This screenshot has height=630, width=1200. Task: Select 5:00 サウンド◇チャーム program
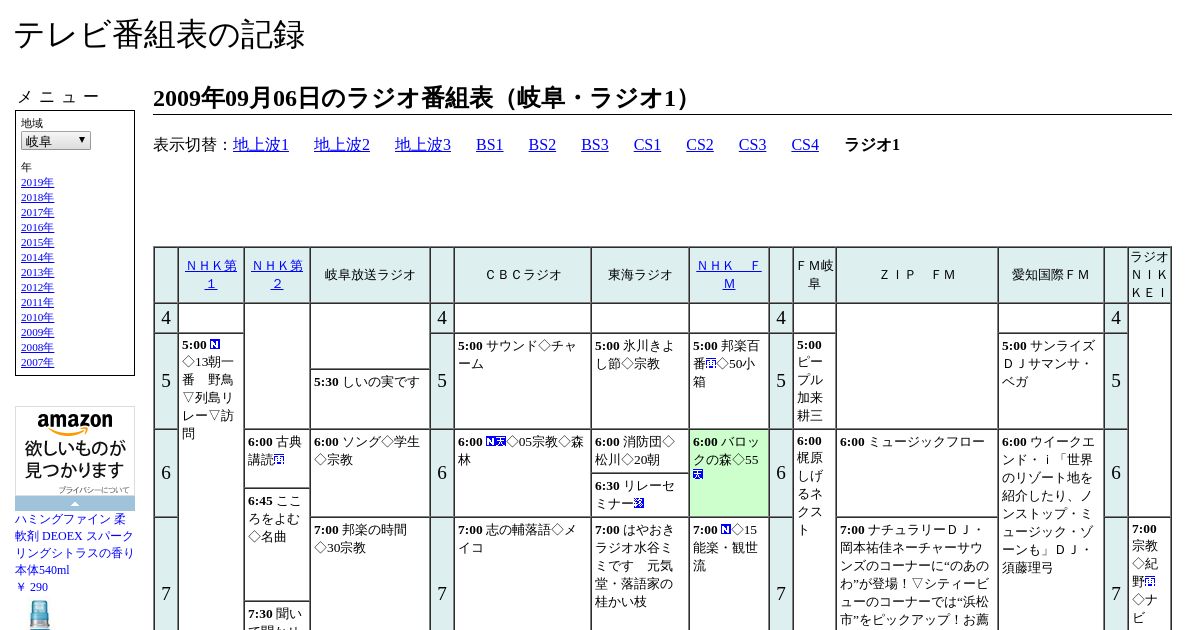pyautogui.click(x=522, y=381)
